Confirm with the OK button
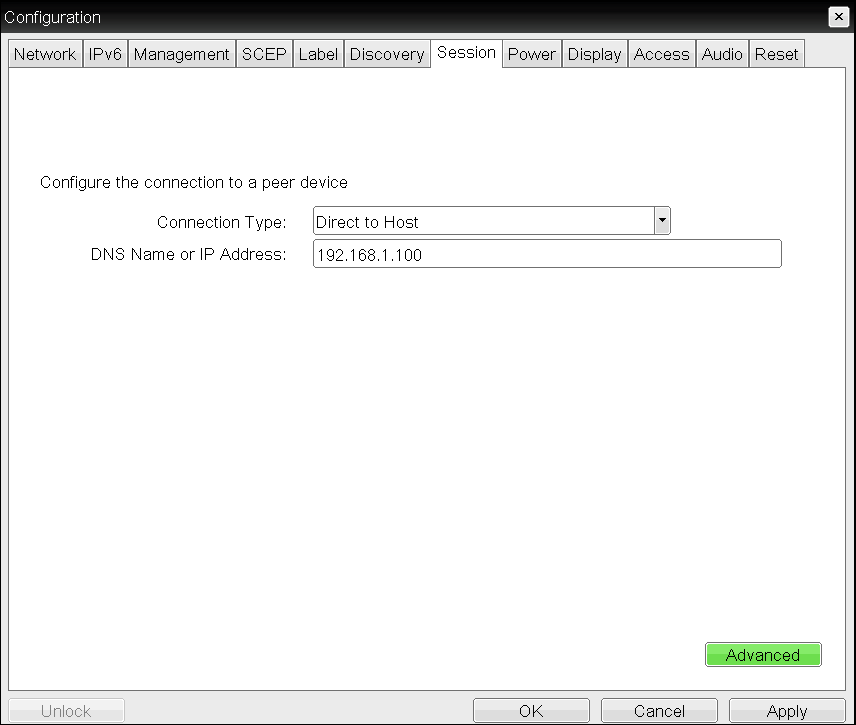Image resolution: width=856 pixels, height=725 pixels. coord(531,711)
